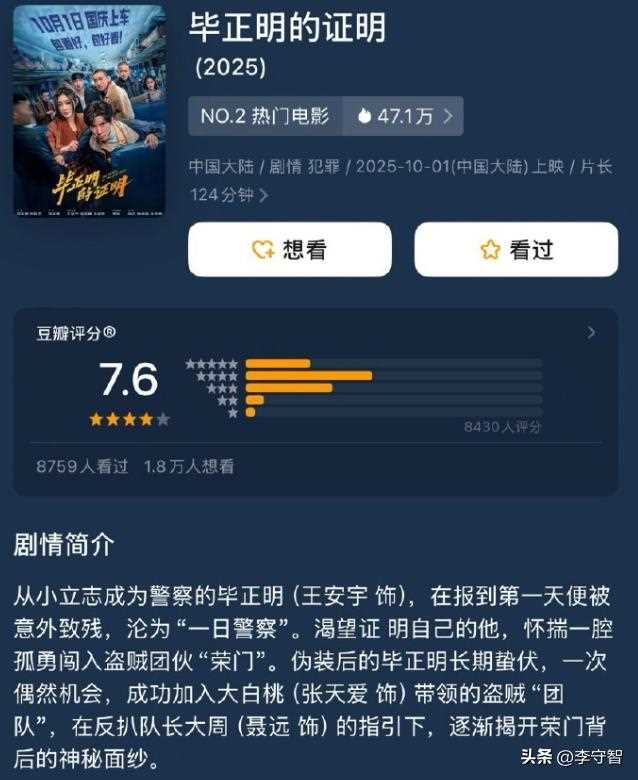Tap the 头条 logo watermark

537,757
